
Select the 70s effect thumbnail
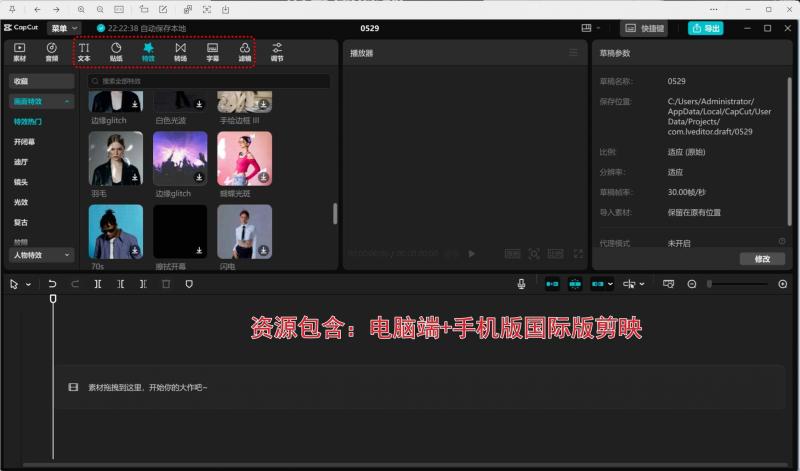click(x=116, y=232)
